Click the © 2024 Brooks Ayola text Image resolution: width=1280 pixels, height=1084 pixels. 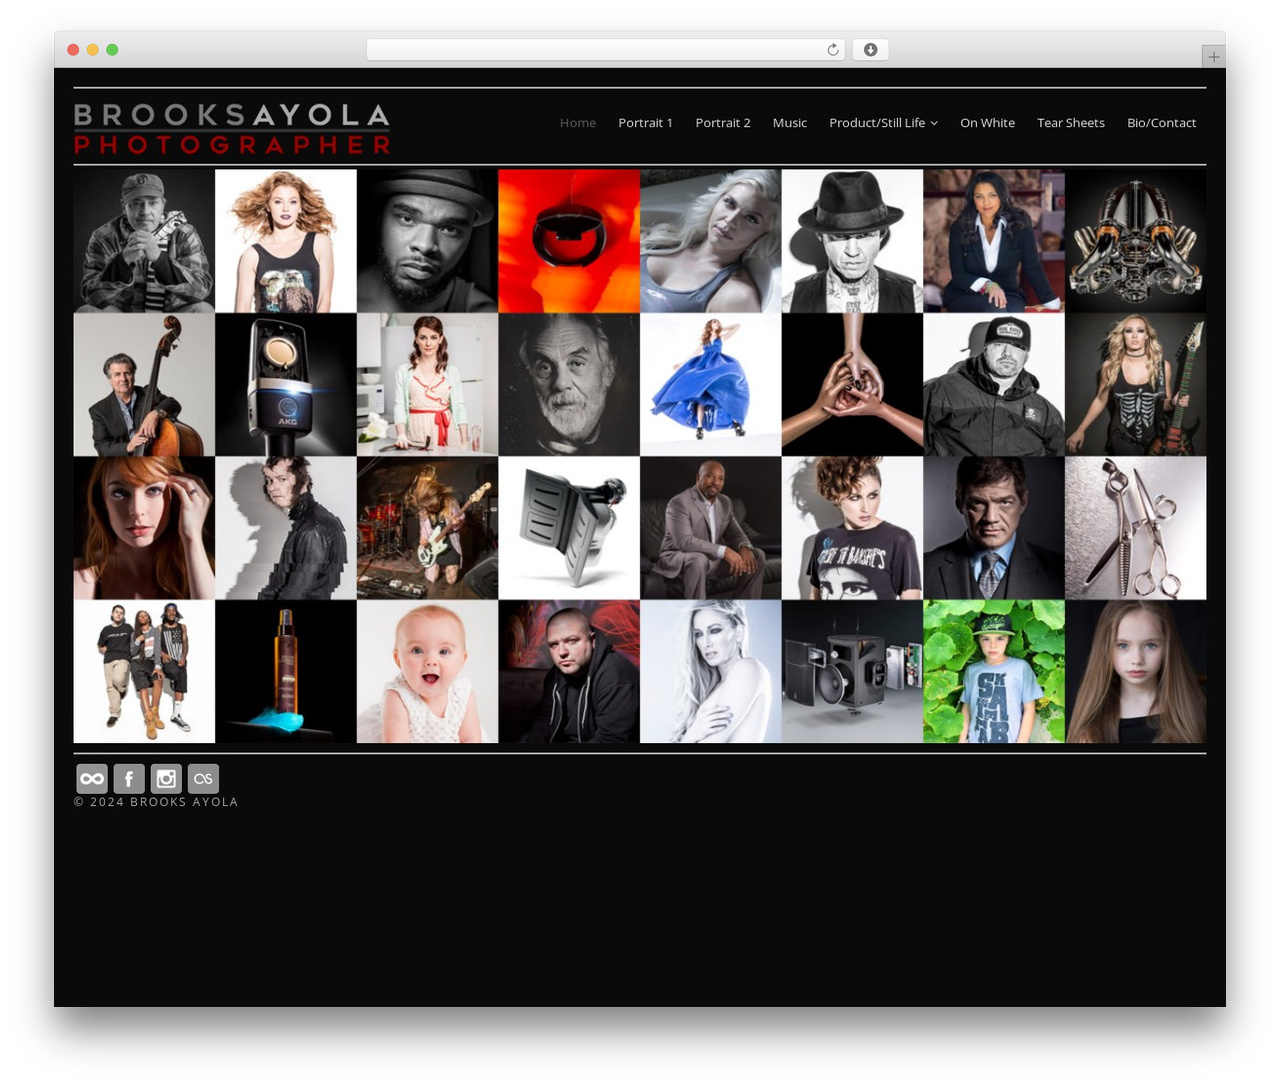156,802
